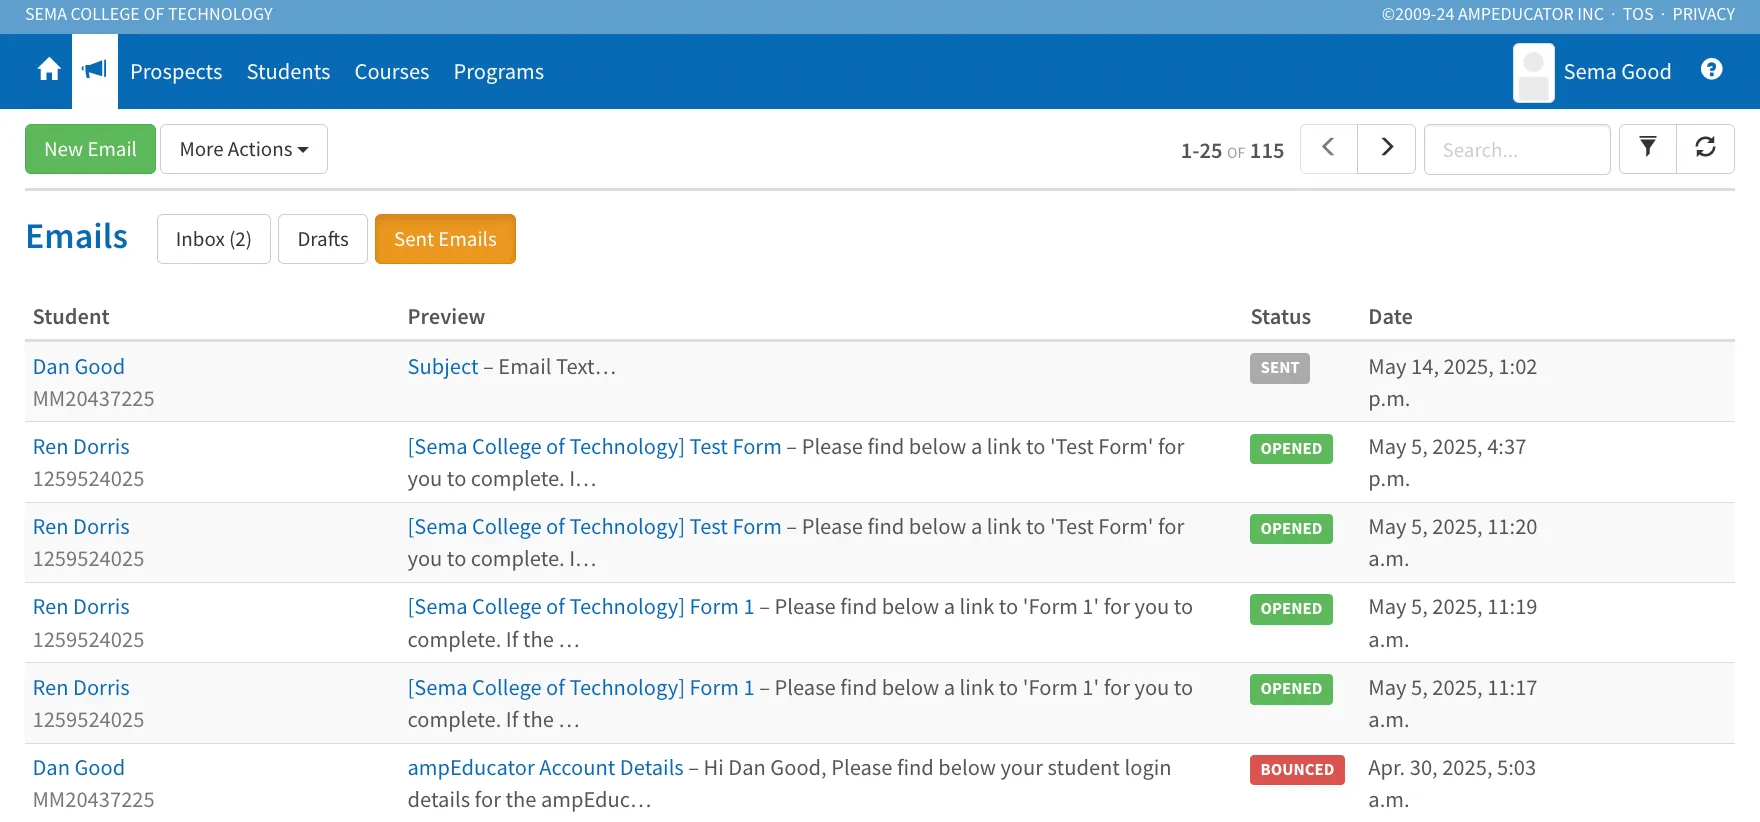Open the Form 1 email sent 11:19 a.m.

581,607
